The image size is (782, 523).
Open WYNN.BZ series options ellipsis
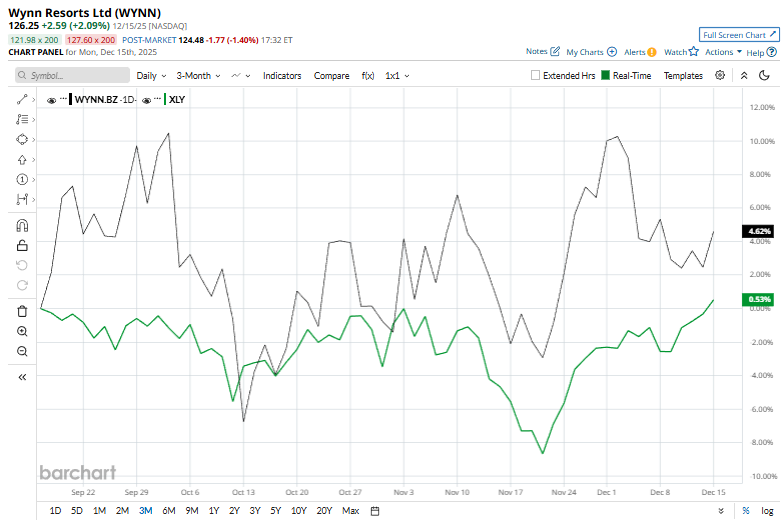pos(63,99)
